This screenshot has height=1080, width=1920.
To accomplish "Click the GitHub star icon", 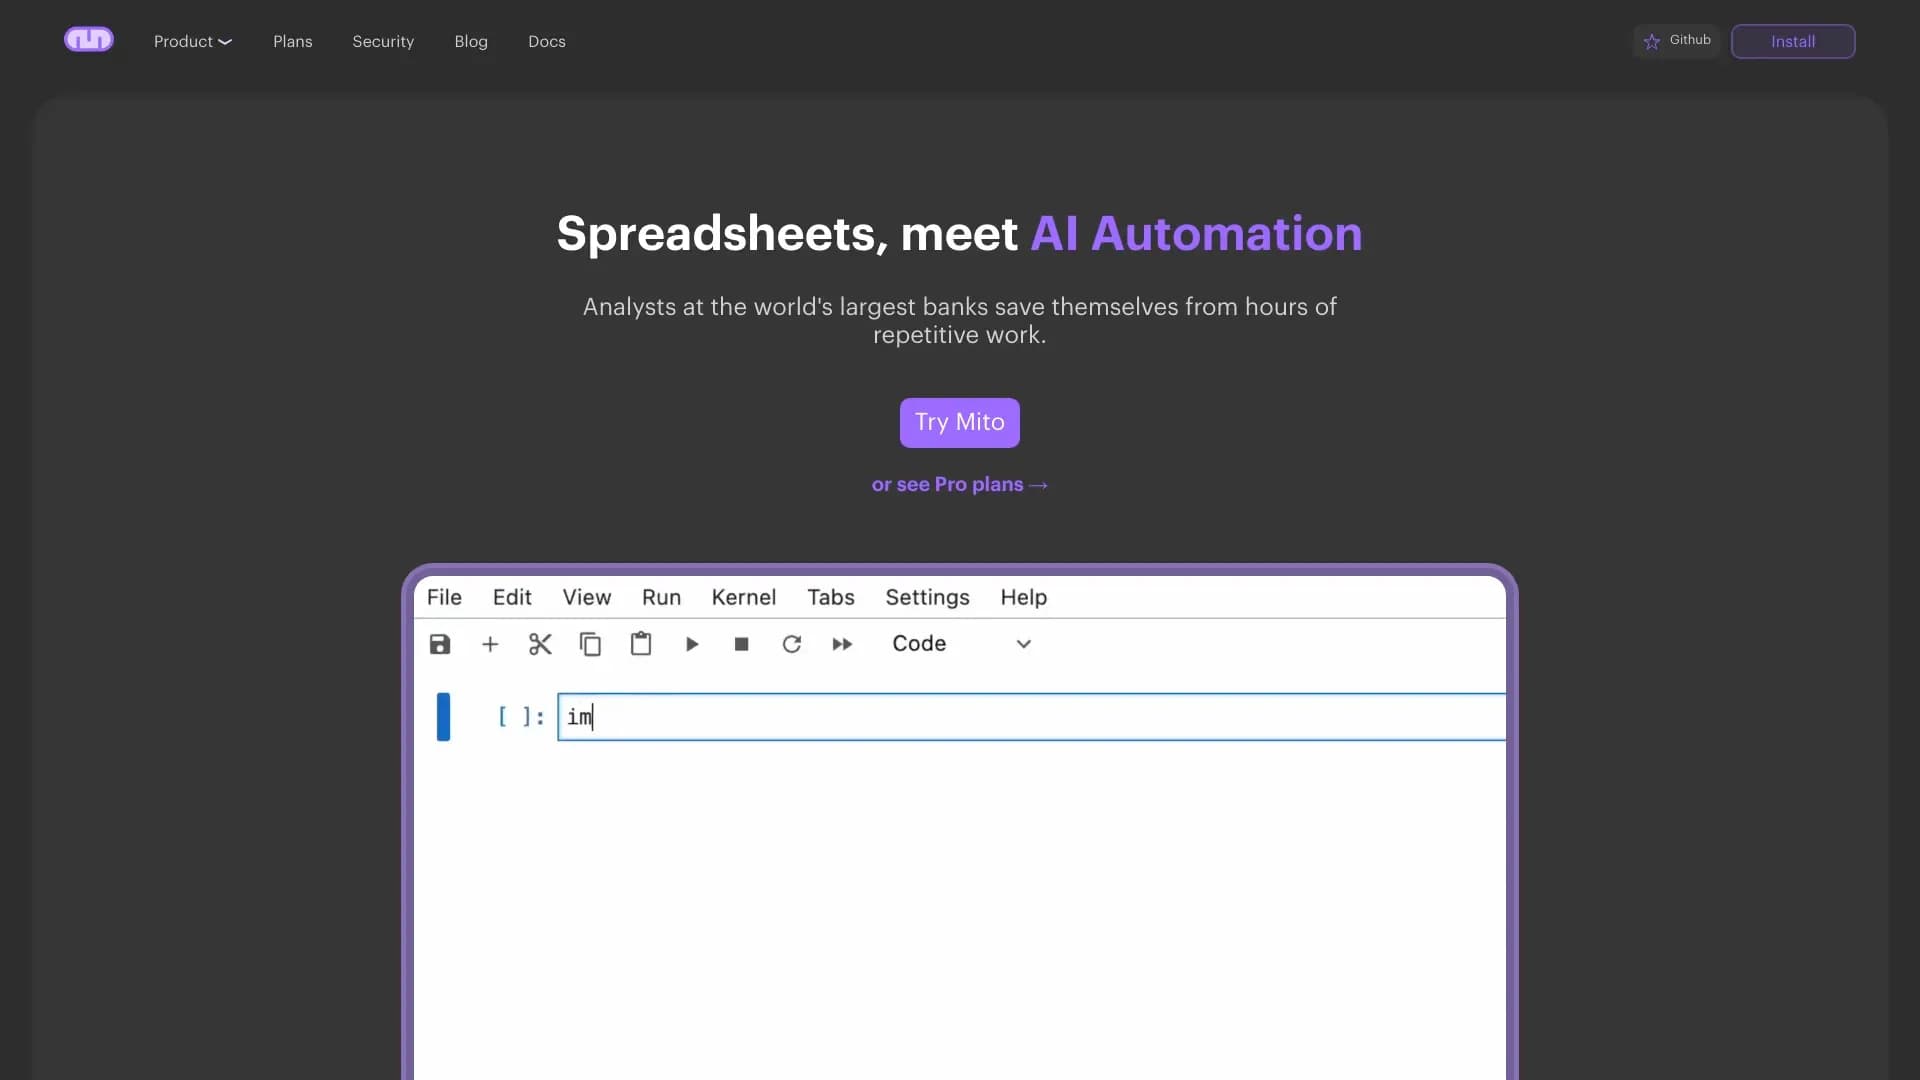I will pyautogui.click(x=1652, y=41).
